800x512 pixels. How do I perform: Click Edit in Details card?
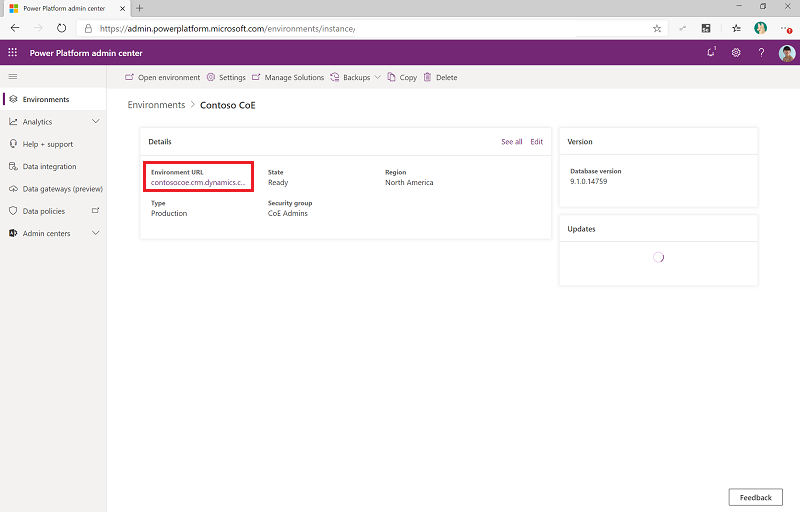click(537, 142)
